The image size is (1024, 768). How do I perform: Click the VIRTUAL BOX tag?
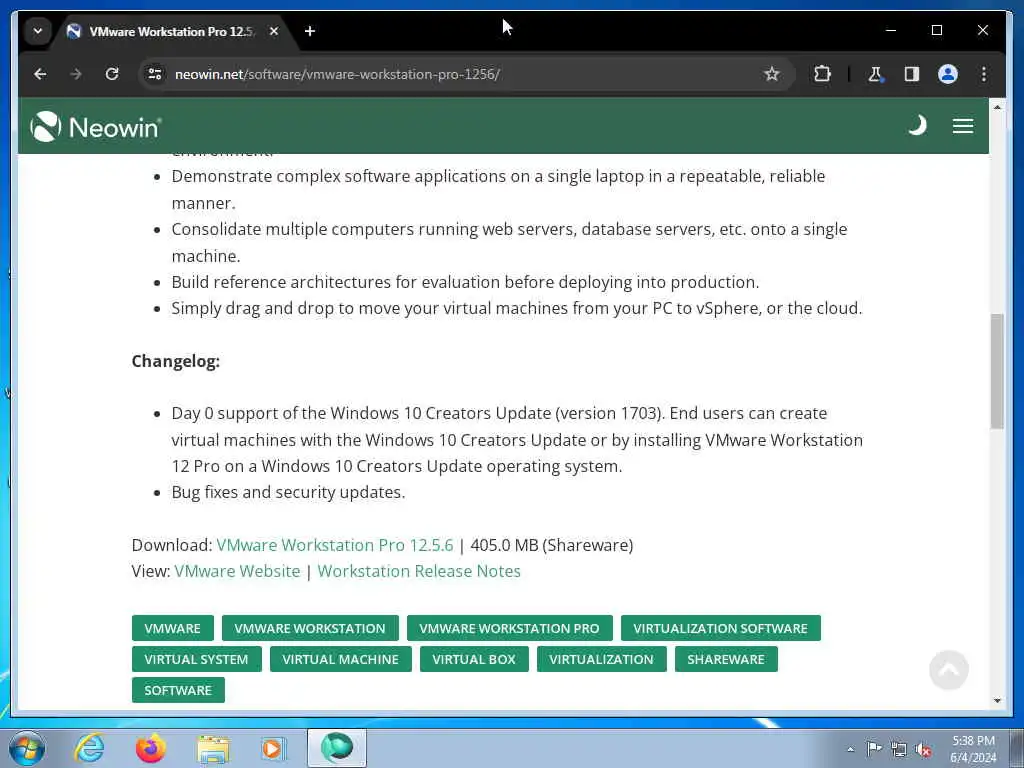pyautogui.click(x=474, y=659)
